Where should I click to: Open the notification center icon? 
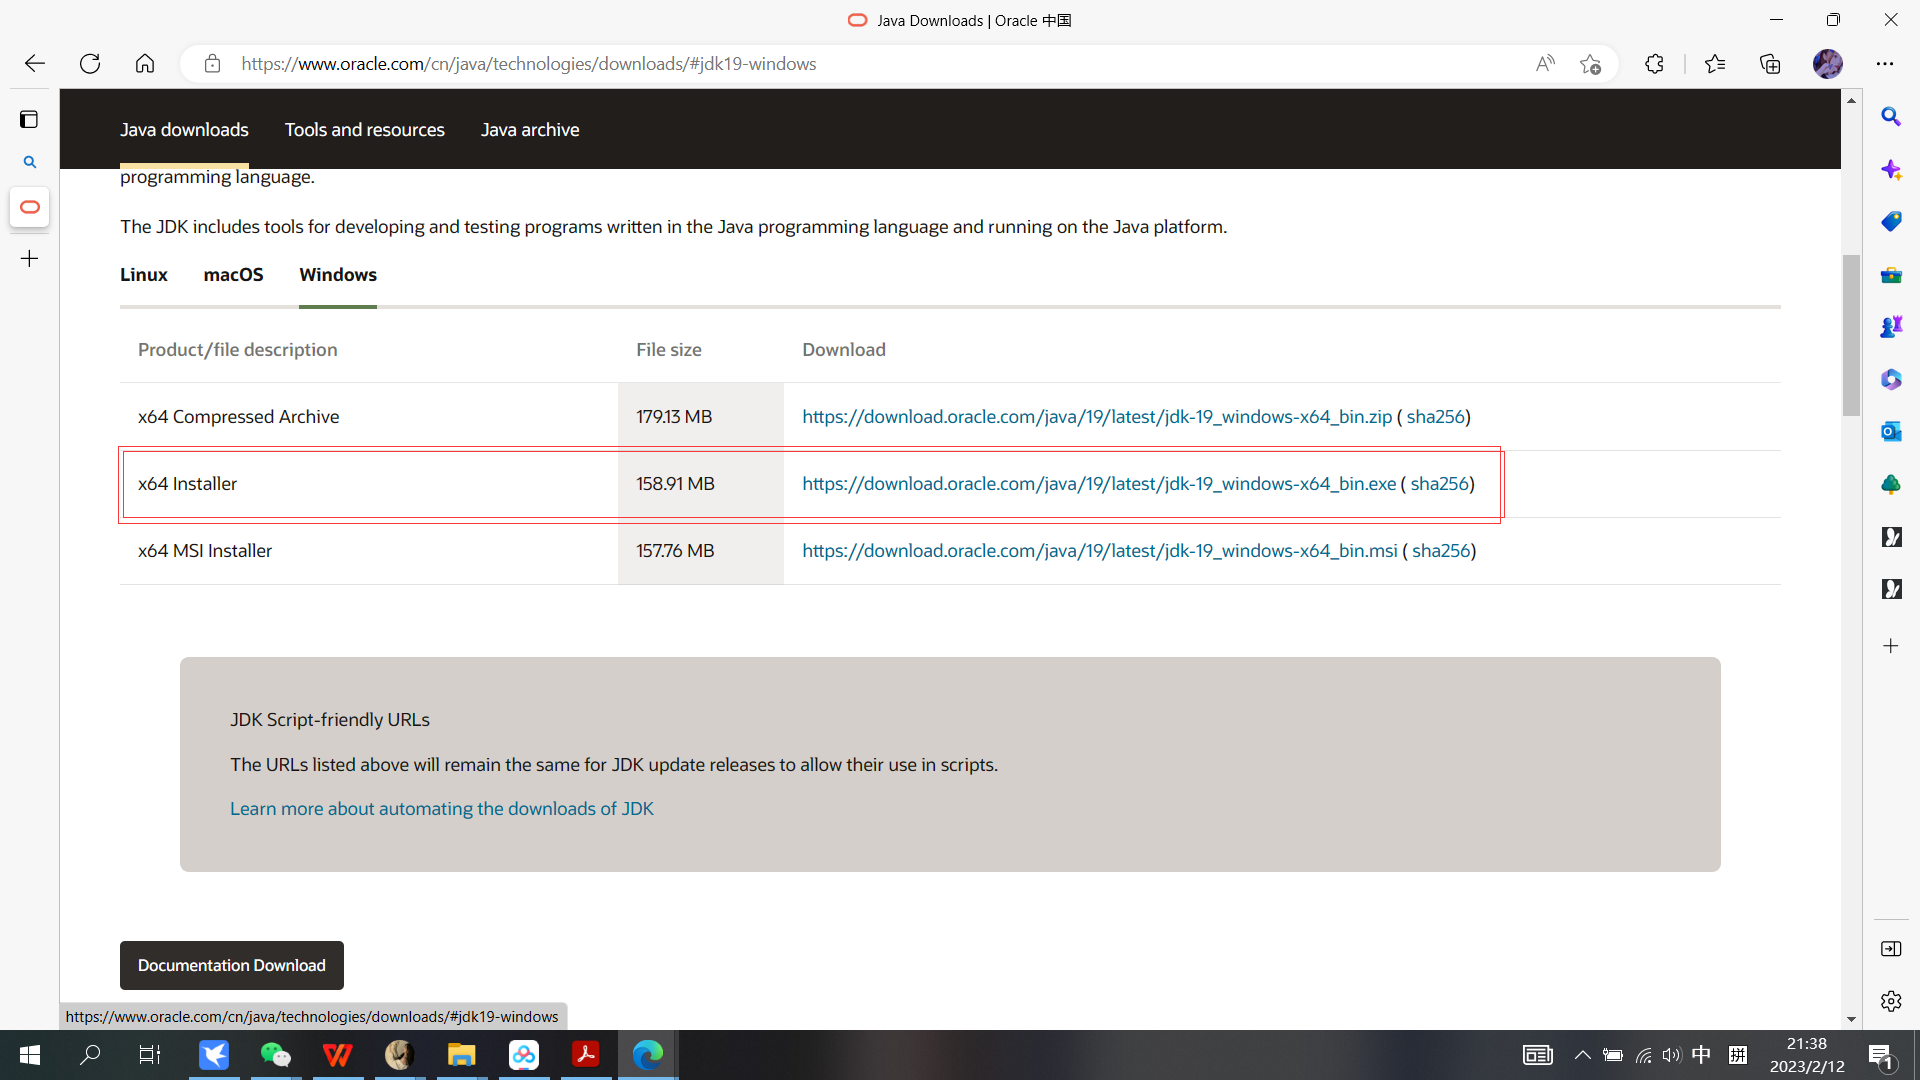tap(1881, 1055)
